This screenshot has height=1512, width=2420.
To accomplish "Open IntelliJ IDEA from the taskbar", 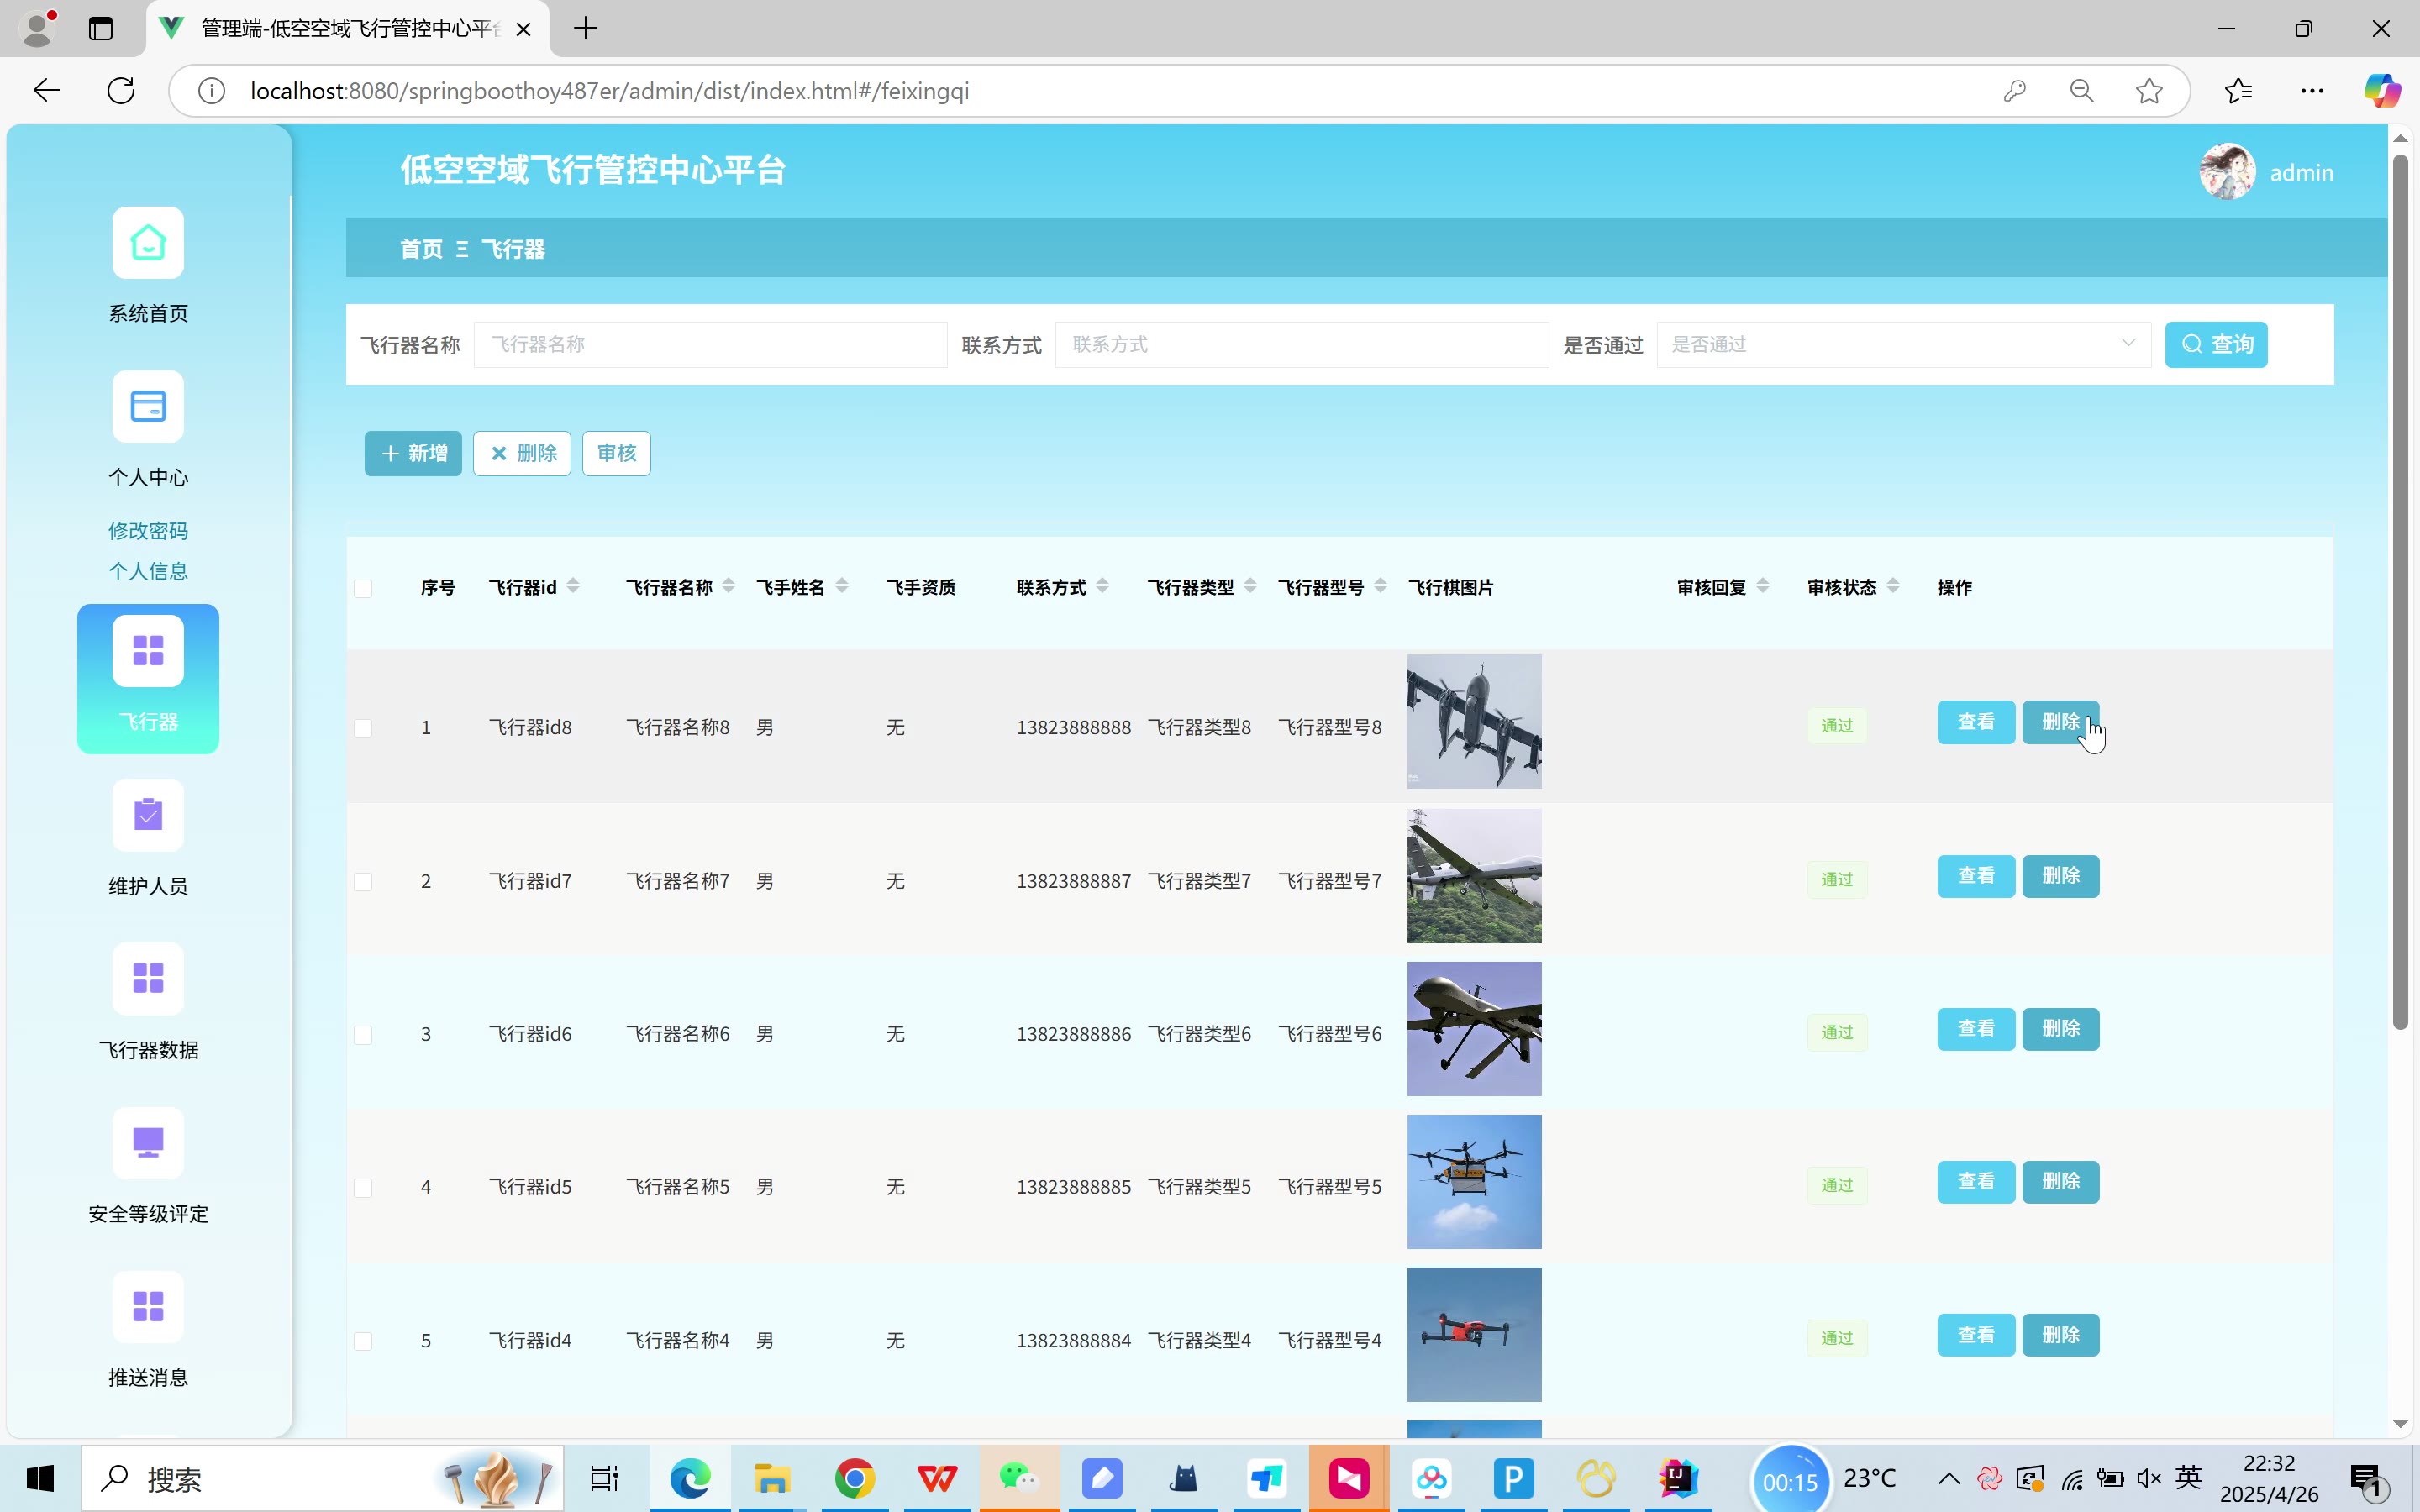I will [1677, 1478].
